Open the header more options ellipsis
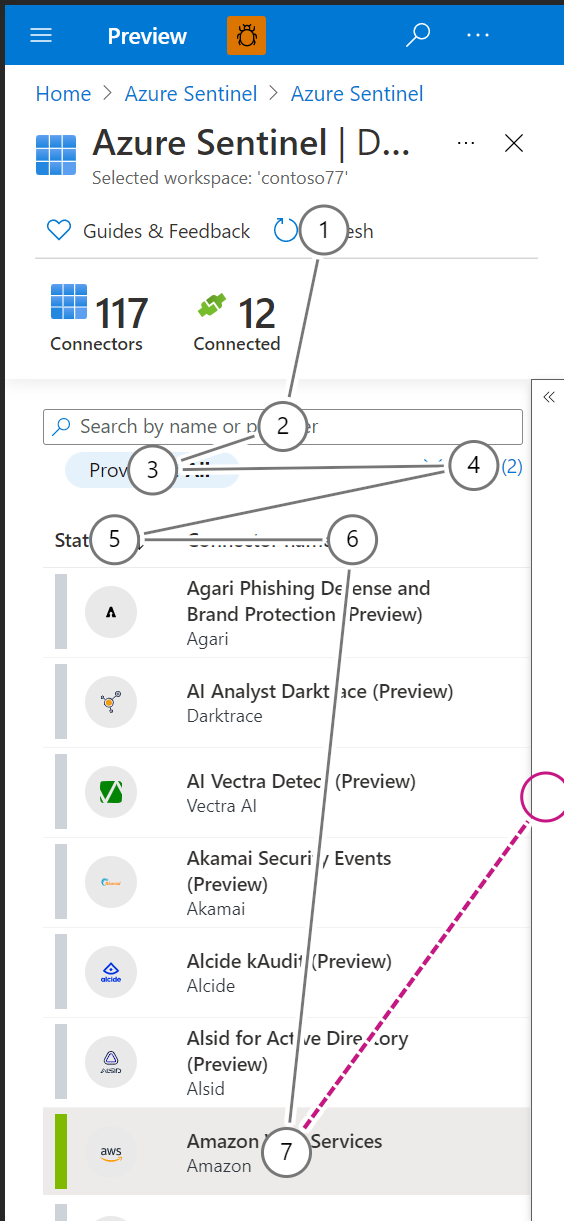Viewport: 564px width, 1221px height. (478, 35)
